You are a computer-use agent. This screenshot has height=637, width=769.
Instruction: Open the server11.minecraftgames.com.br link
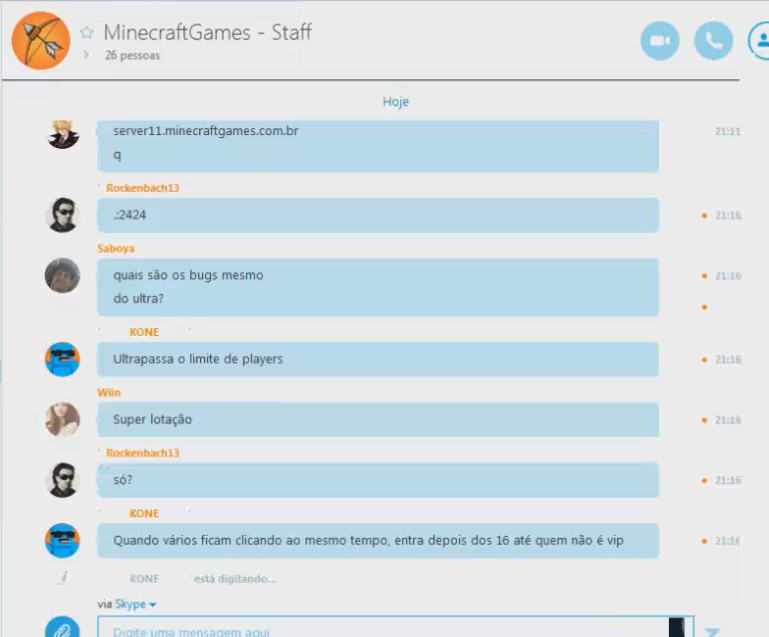pos(206,131)
